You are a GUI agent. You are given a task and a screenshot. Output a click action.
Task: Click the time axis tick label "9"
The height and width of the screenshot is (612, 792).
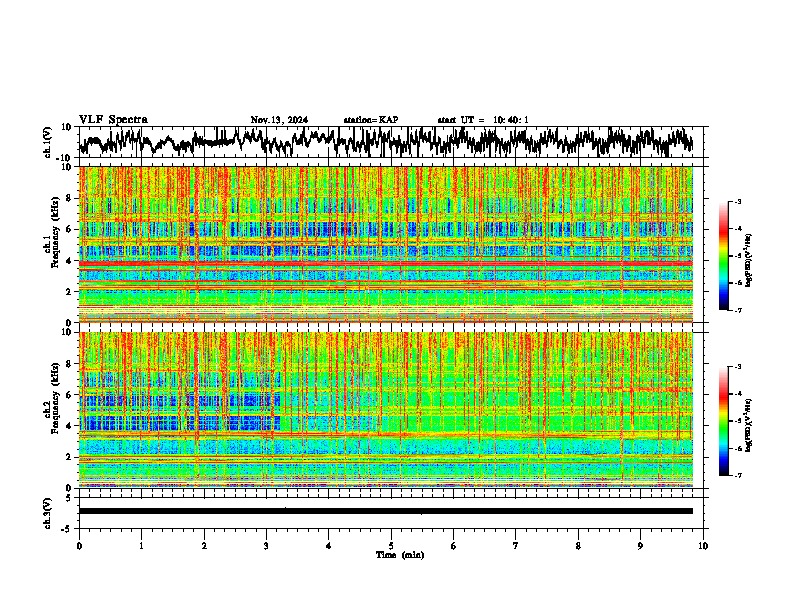click(640, 546)
